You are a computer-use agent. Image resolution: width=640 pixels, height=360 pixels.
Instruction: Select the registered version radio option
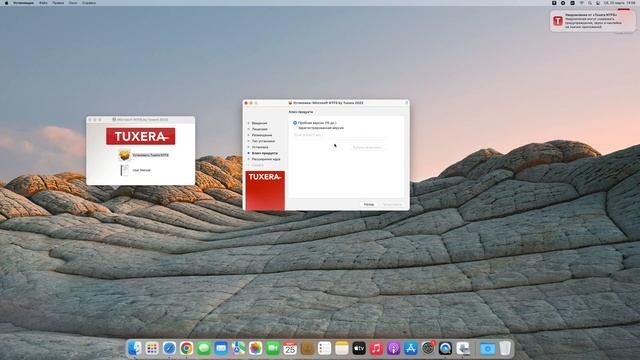tap(295, 128)
